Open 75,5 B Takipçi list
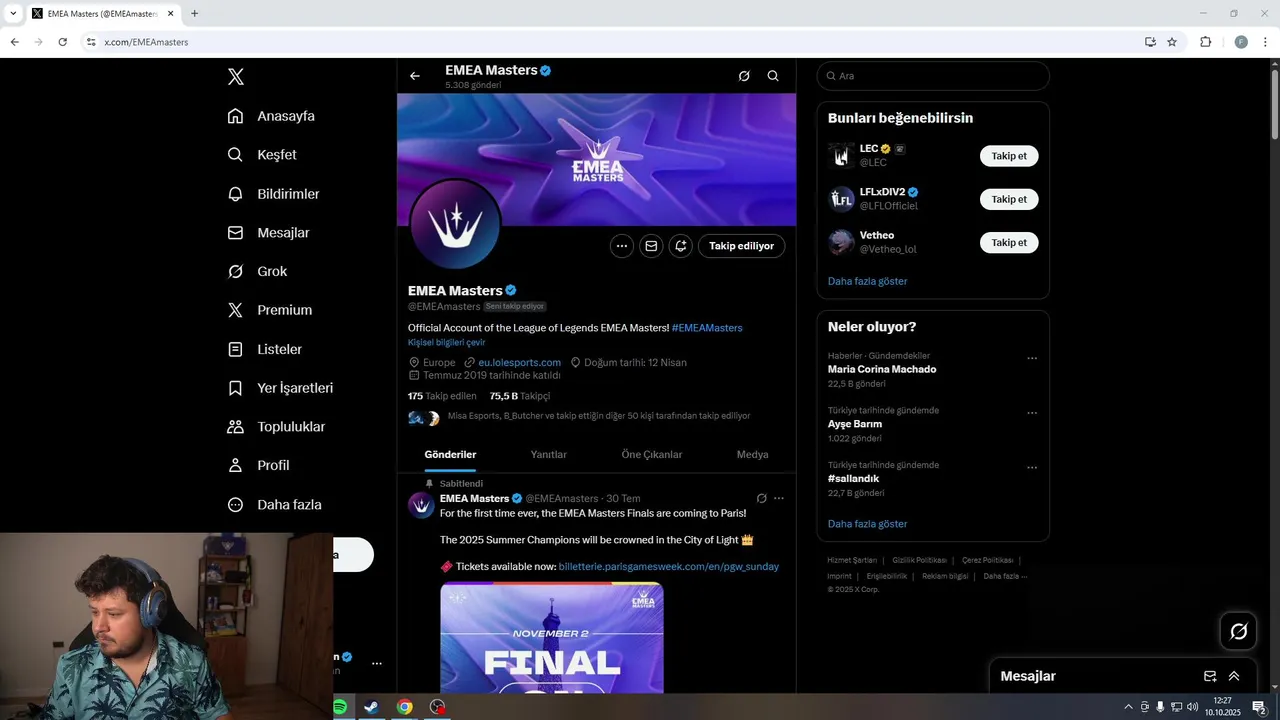The image size is (1280, 720). 520,396
